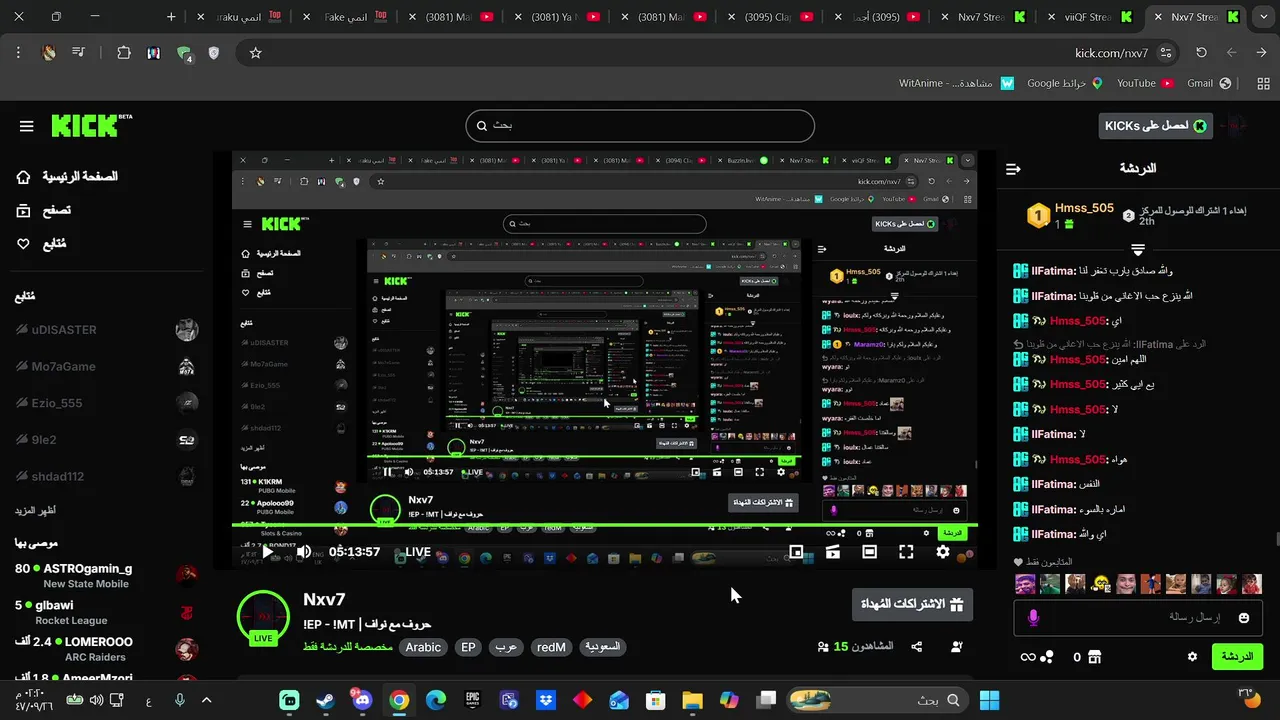Switch to the (3095) Clap YouTube tab

(x=768, y=17)
